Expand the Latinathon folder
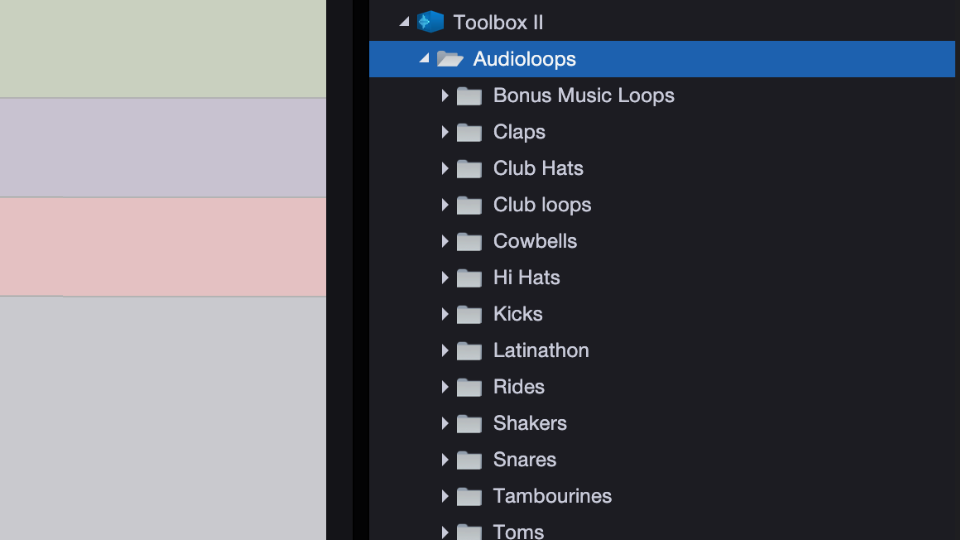Image resolution: width=960 pixels, height=540 pixels. (x=445, y=351)
